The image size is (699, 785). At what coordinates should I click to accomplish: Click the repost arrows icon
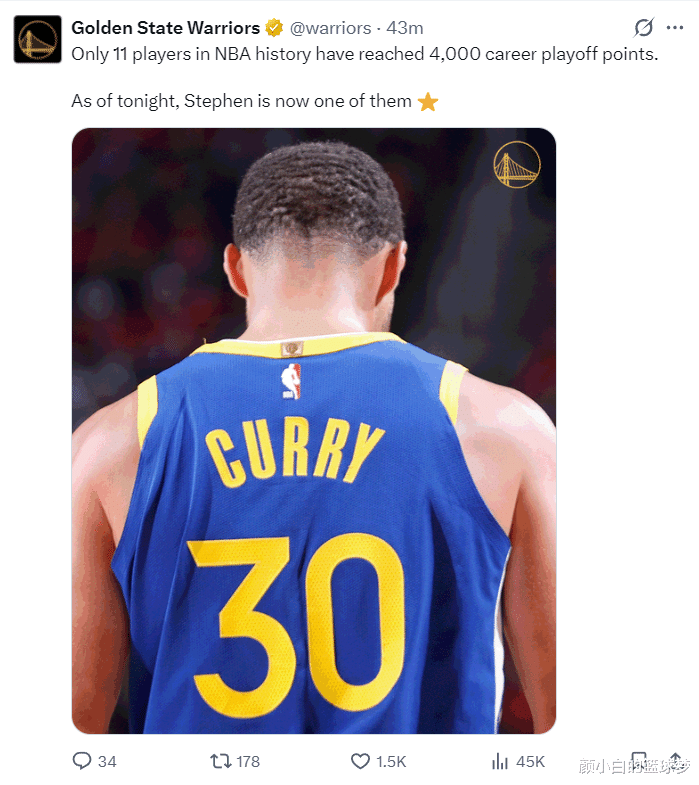click(220, 761)
